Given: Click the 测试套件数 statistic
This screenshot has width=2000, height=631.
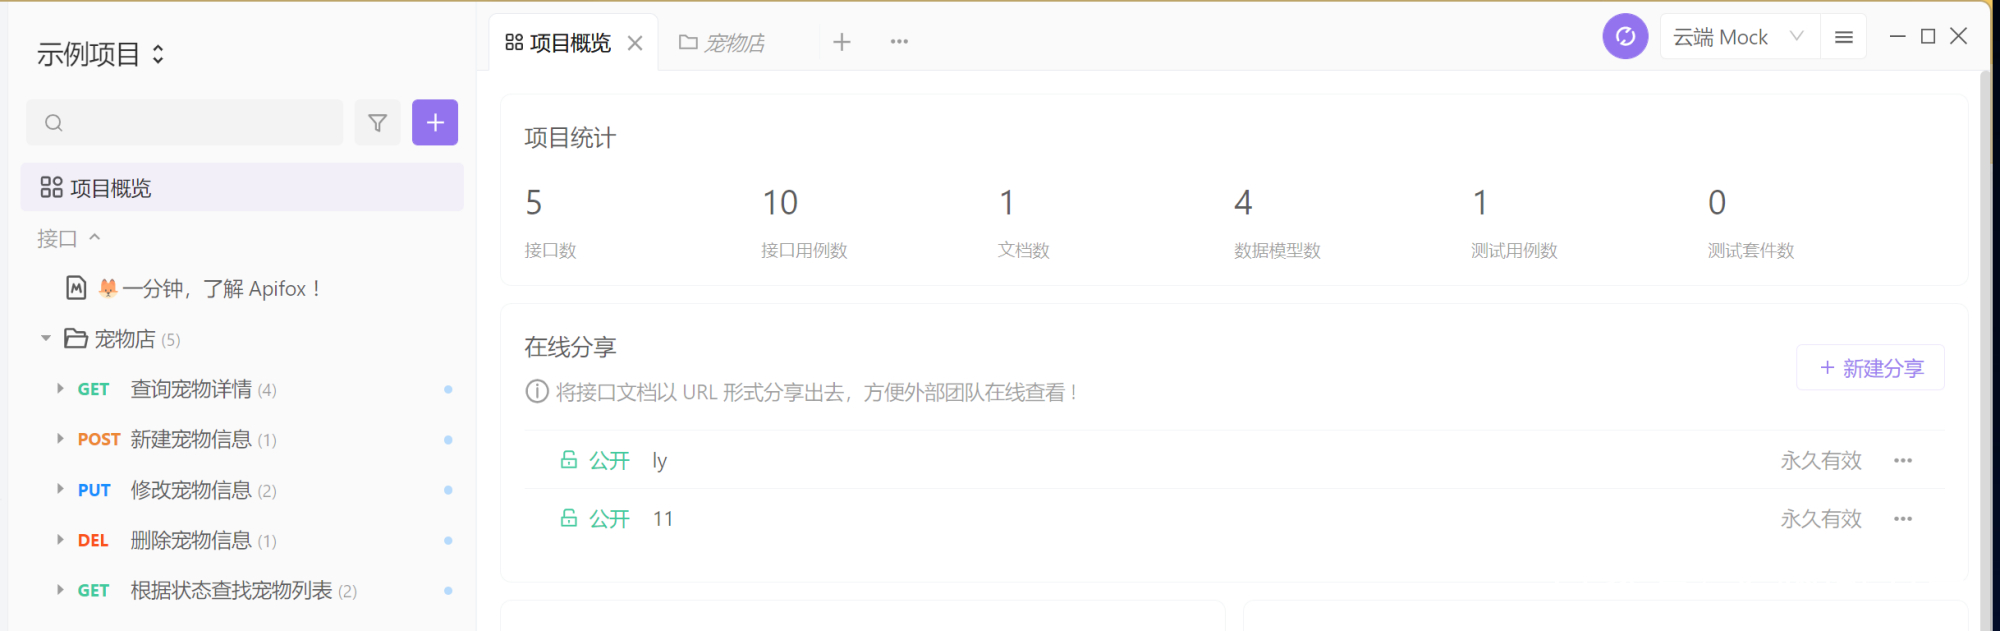Looking at the screenshot, I should tap(1751, 222).
